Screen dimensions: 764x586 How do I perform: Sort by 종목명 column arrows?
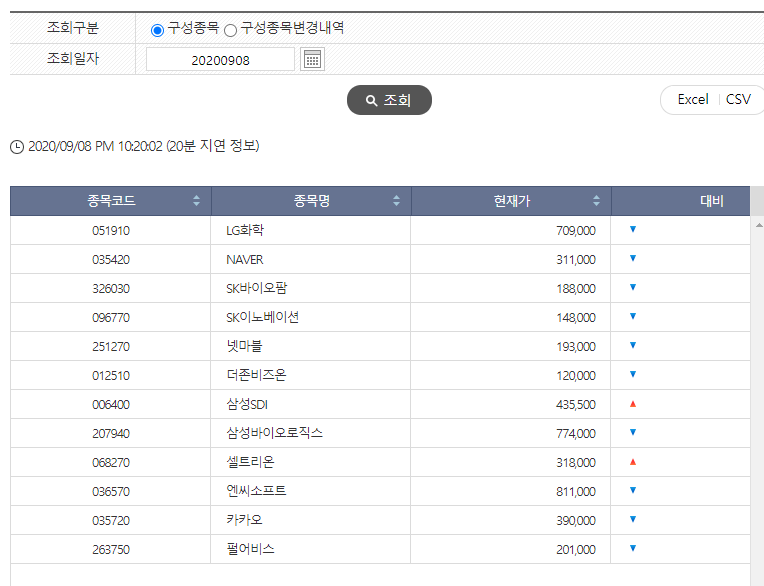coord(396,200)
